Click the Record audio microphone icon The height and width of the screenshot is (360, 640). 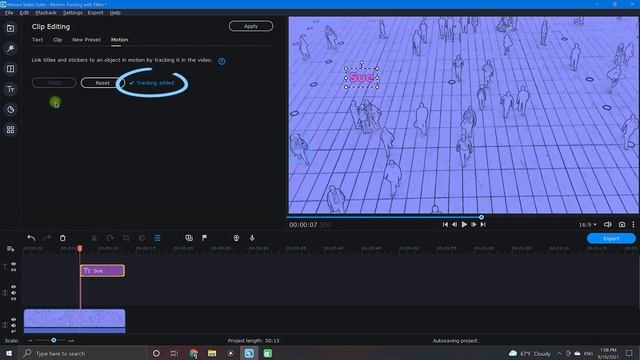(x=252, y=238)
